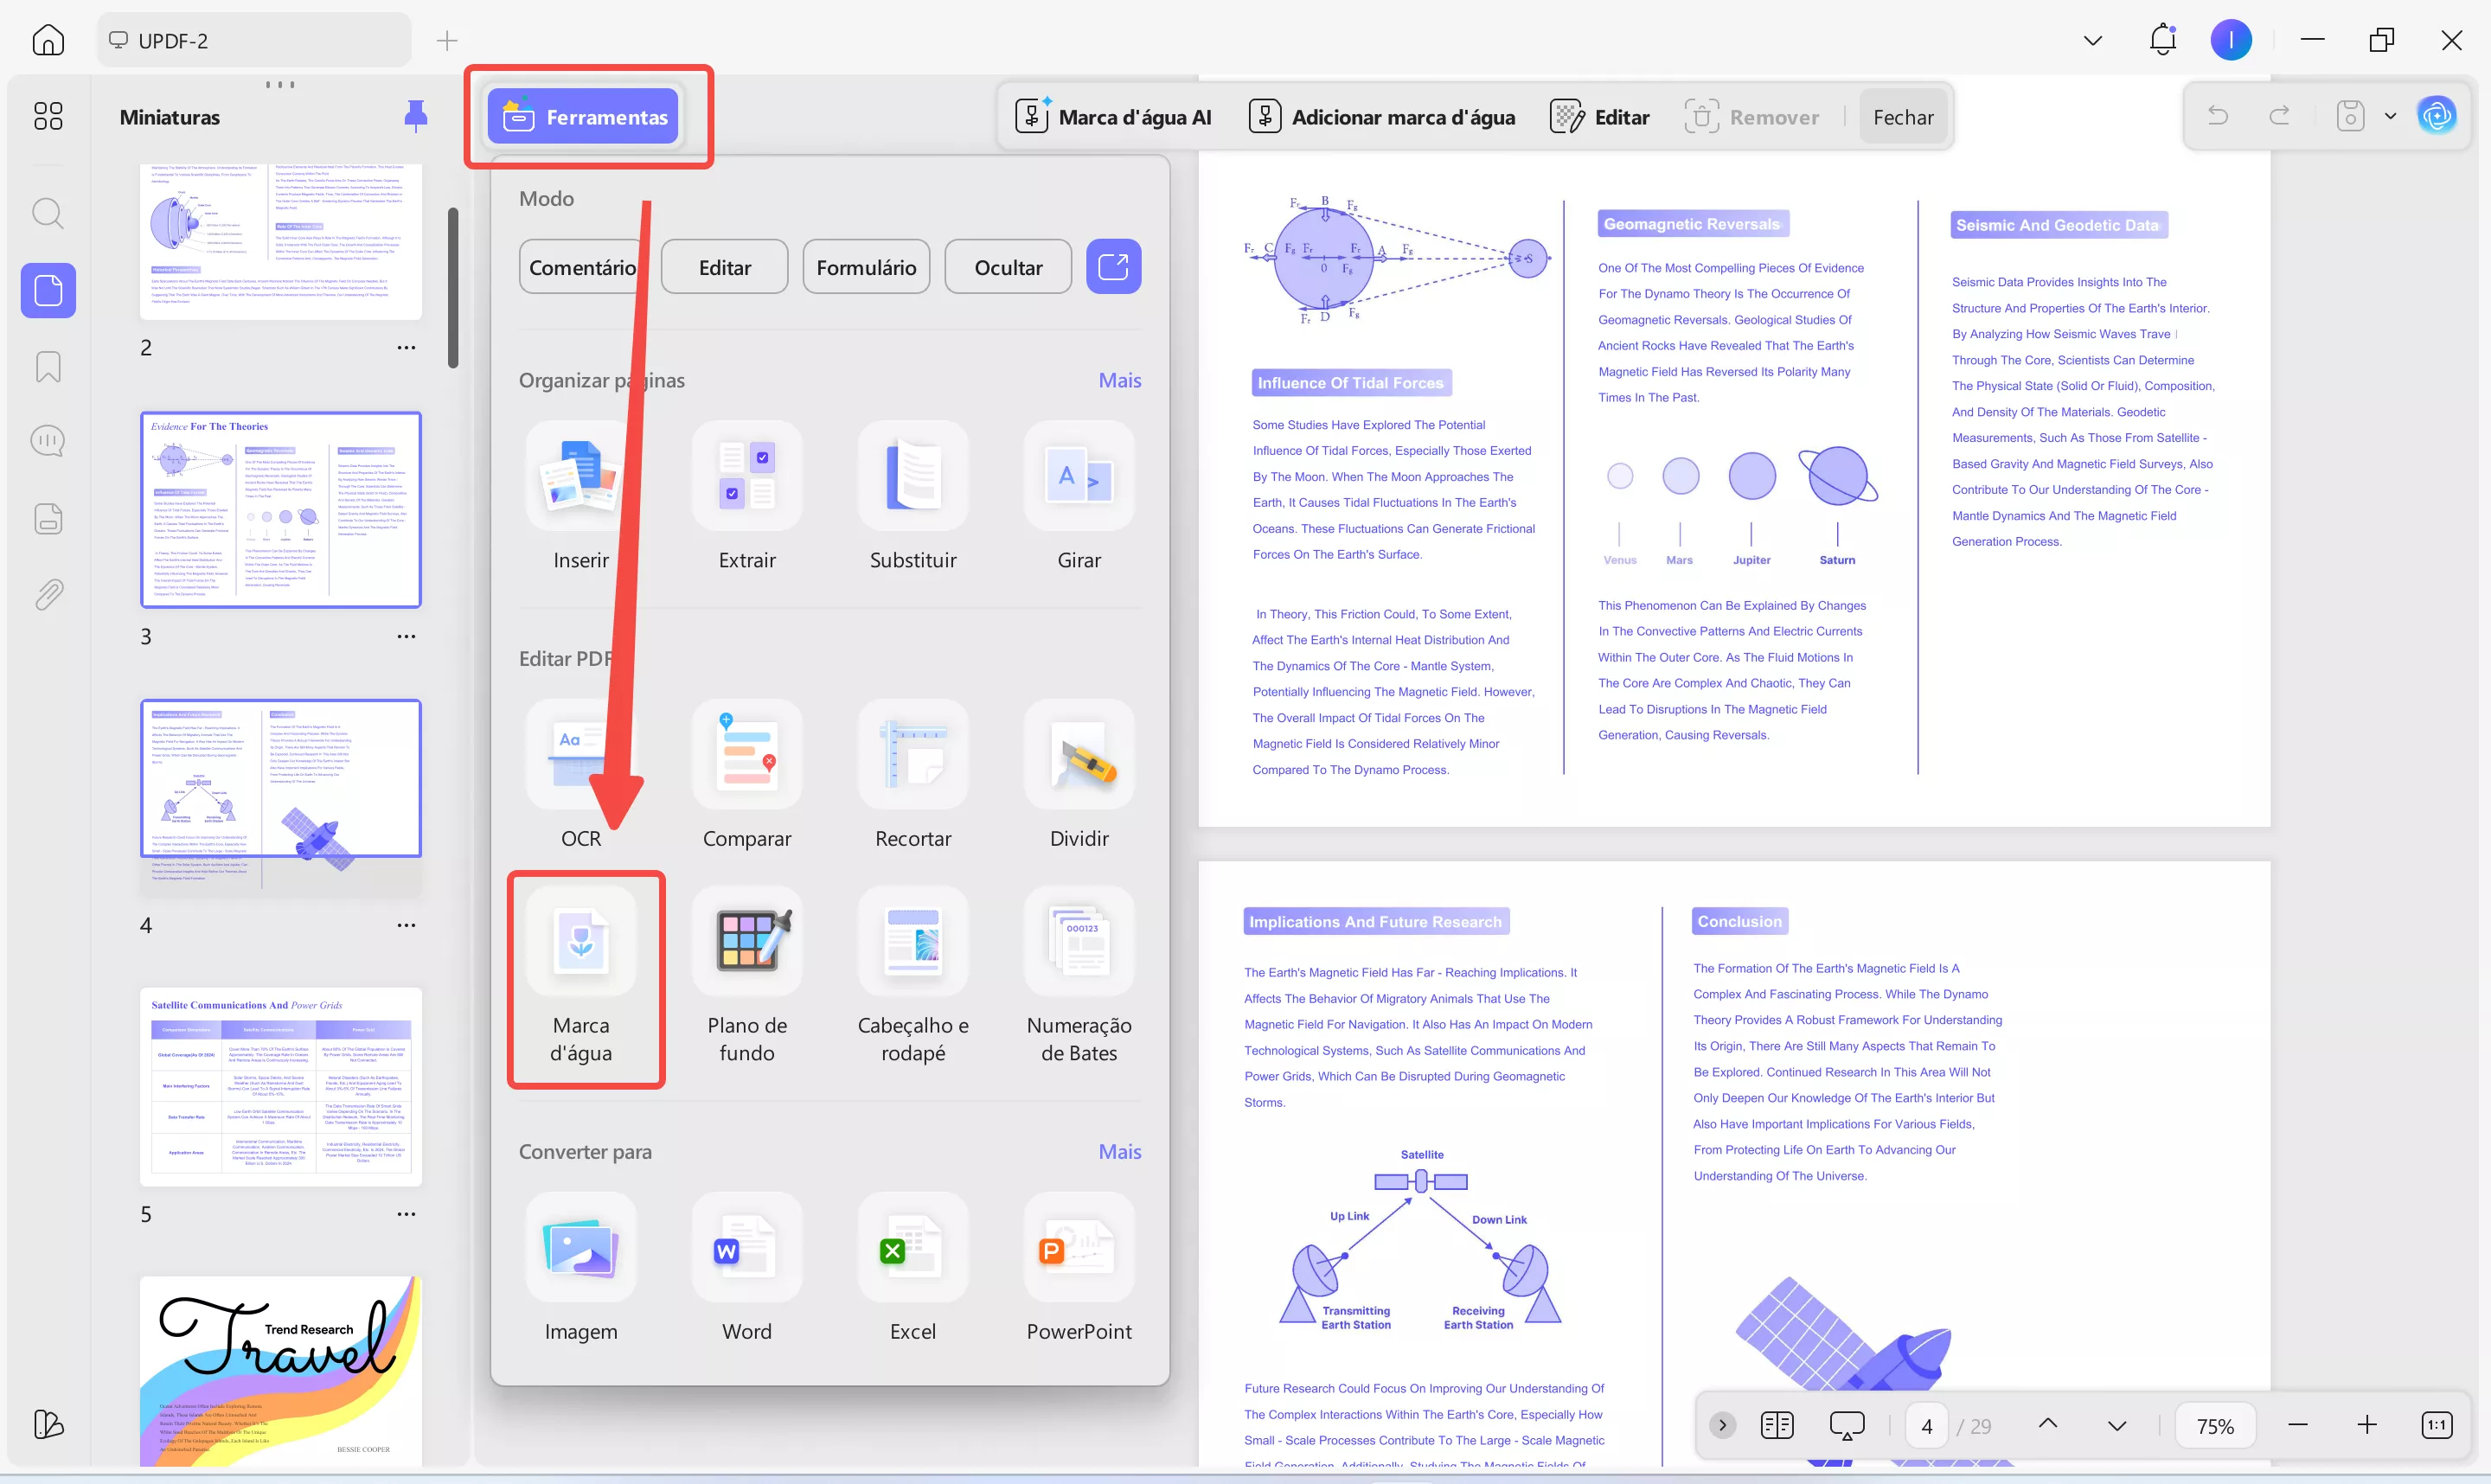Open Plano de fundo tool

click(x=747, y=942)
